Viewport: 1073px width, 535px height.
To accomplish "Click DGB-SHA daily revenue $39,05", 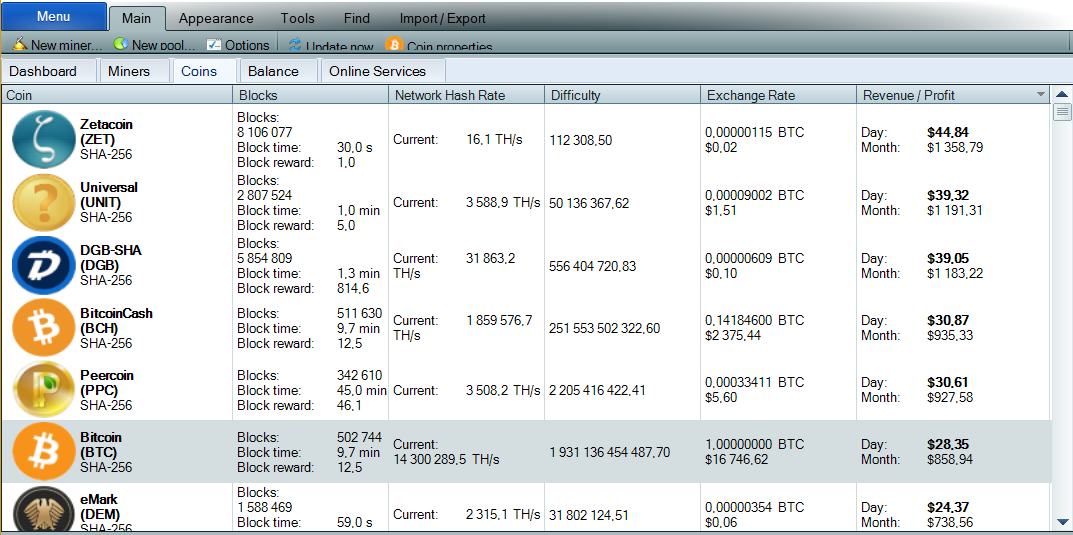I will coord(948,258).
